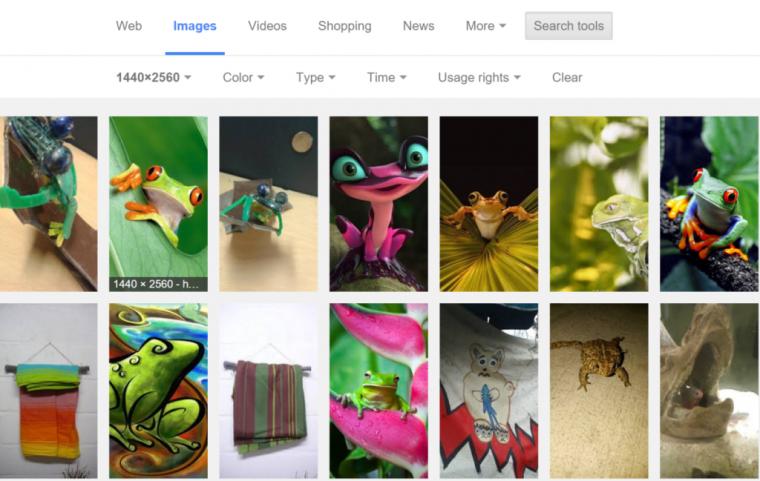Expand the Time filter dropdown
This screenshot has height=481, width=760.
click(386, 78)
